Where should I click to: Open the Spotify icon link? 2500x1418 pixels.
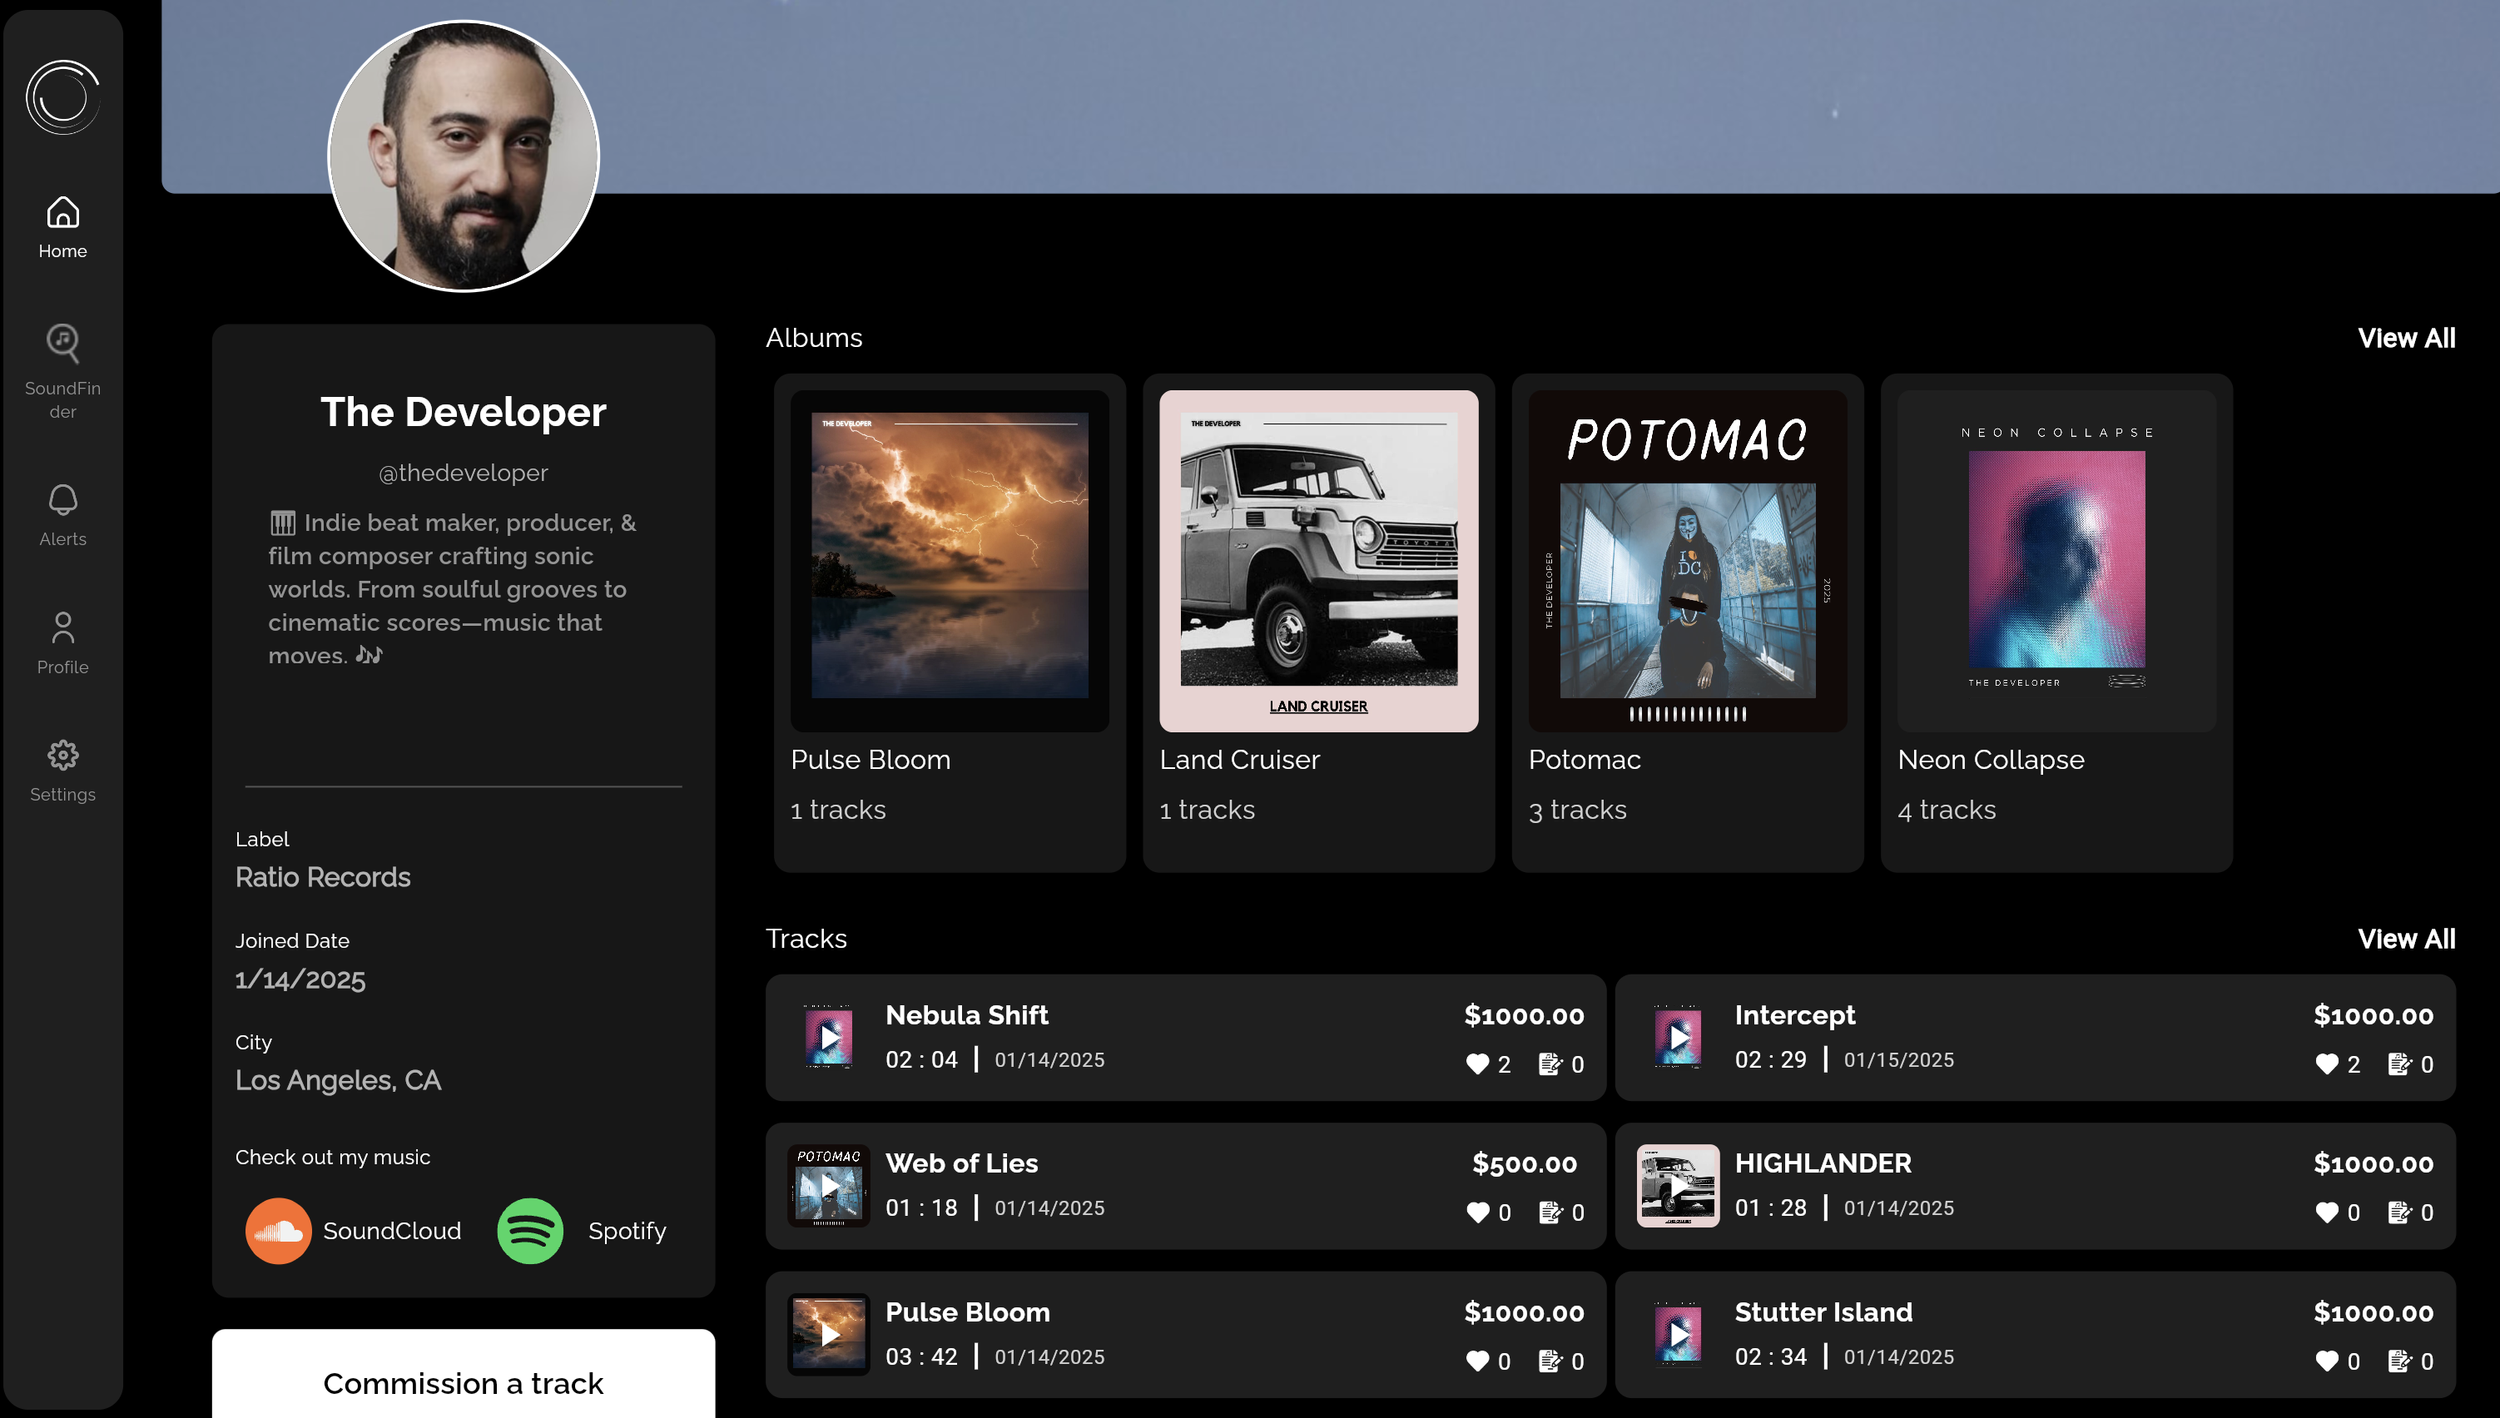[x=530, y=1231]
